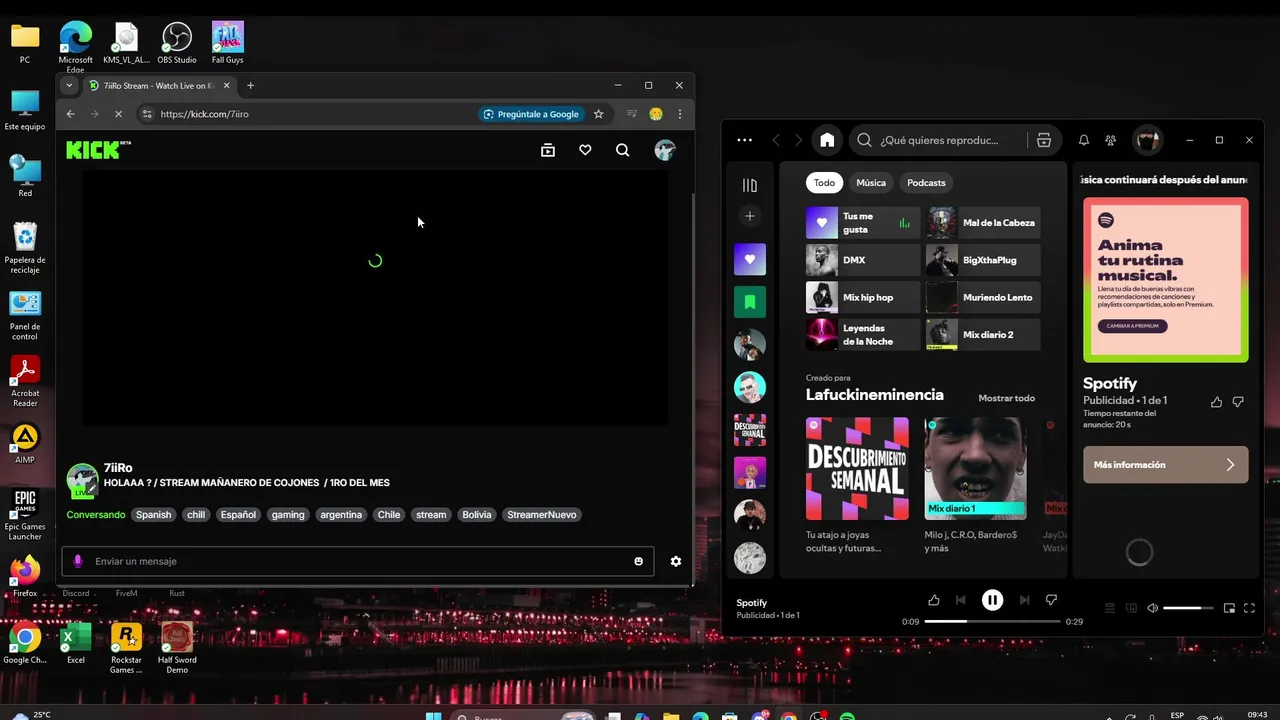Open Chrome tab search dropdown arrow
Image resolution: width=1280 pixels, height=720 pixels.
click(x=69, y=86)
